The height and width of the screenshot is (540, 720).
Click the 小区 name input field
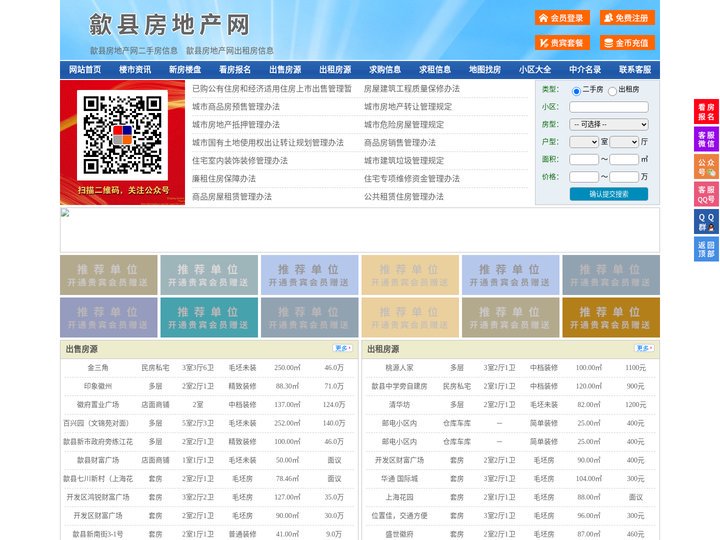point(609,107)
